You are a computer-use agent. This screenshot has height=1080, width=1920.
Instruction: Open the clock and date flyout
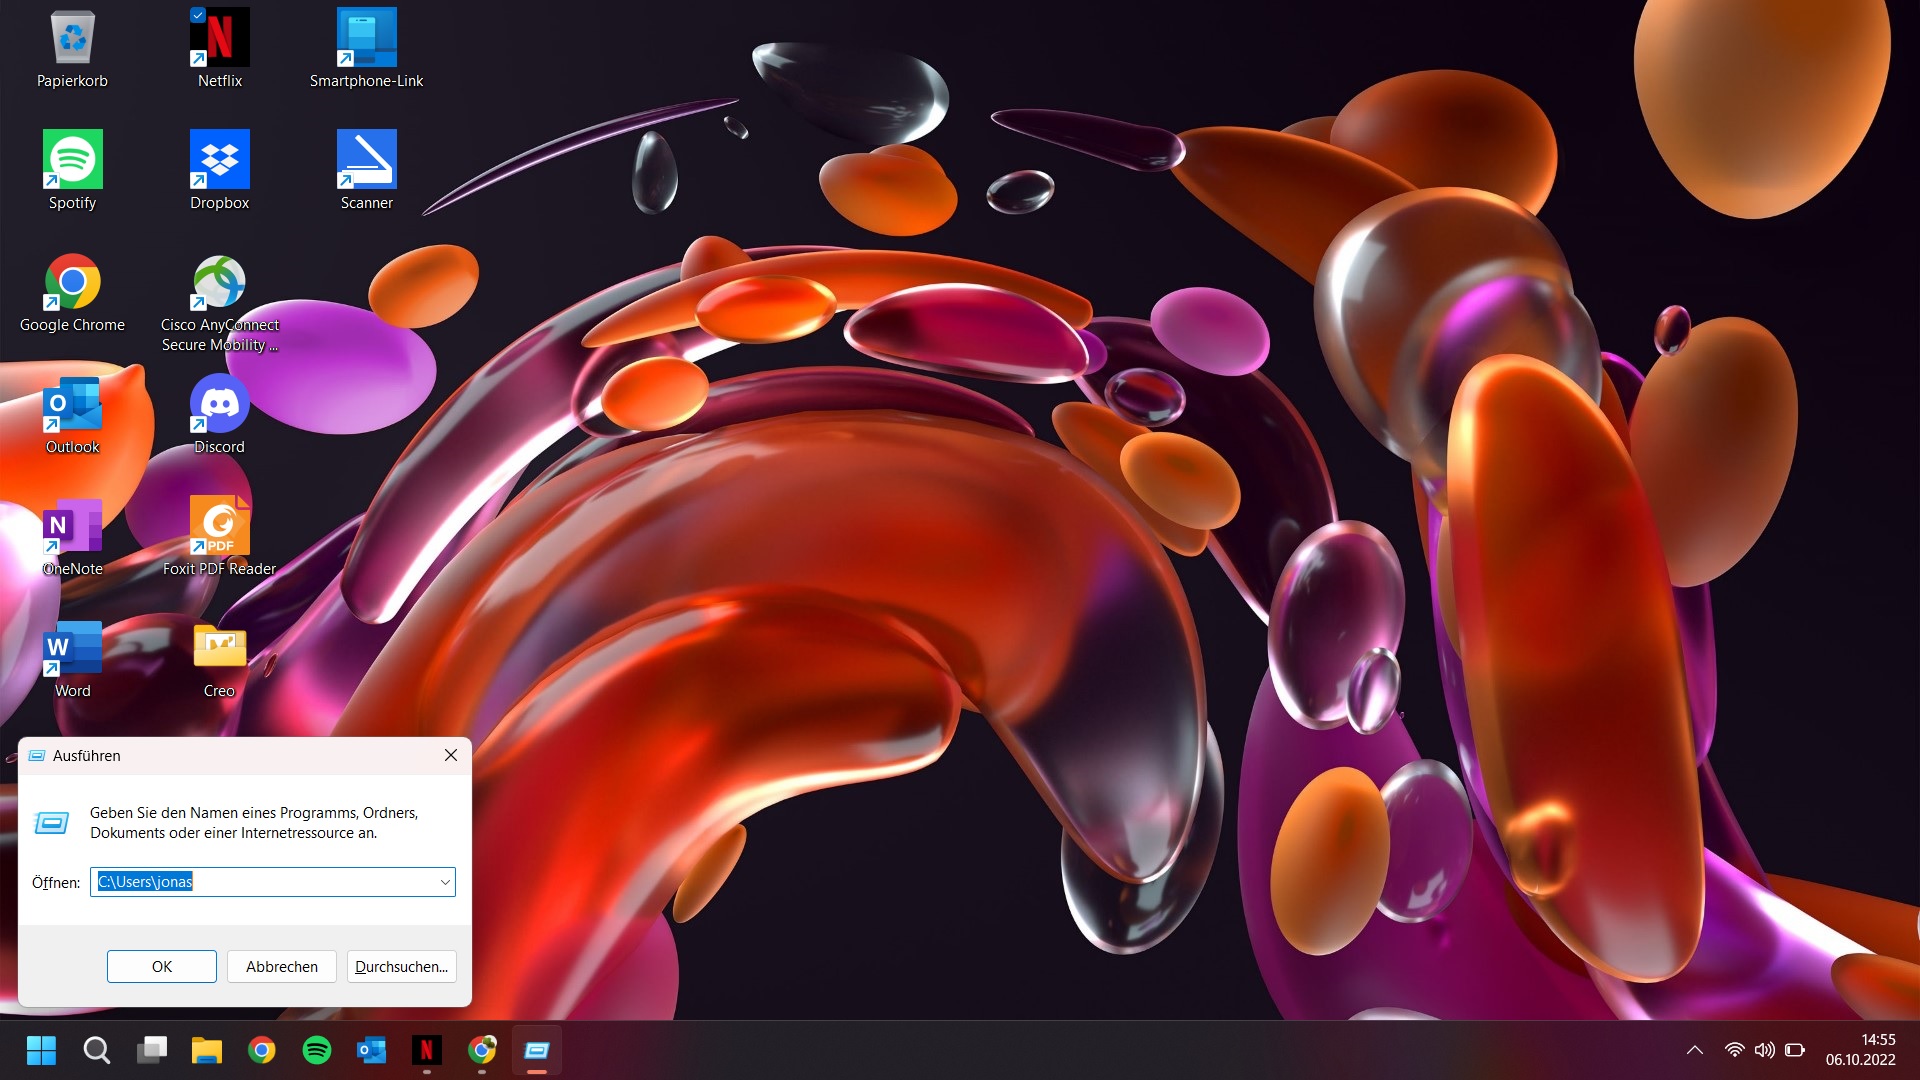[1860, 1050]
